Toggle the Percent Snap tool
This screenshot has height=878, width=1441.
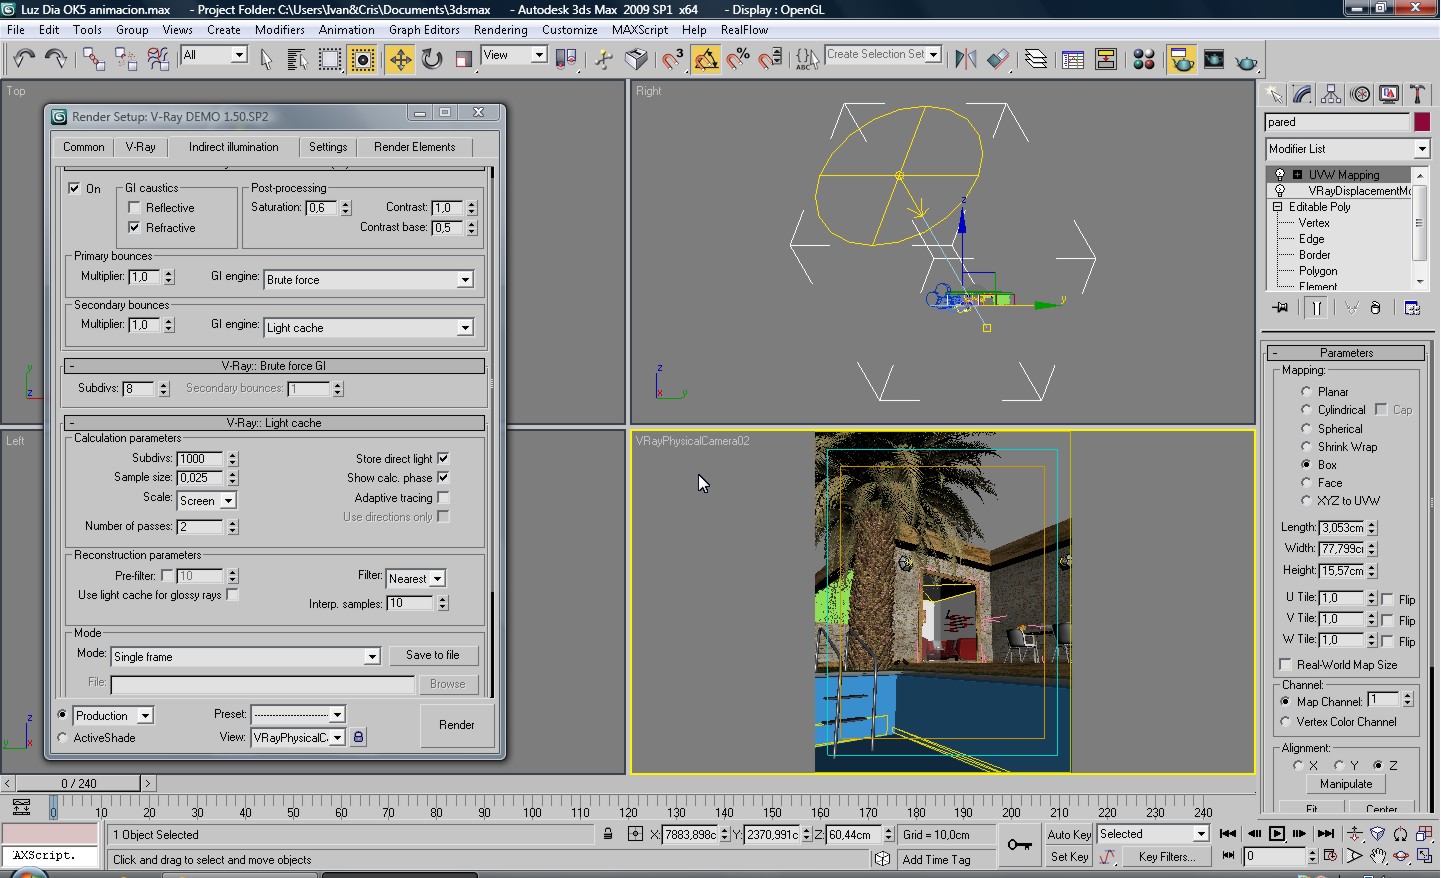click(738, 60)
